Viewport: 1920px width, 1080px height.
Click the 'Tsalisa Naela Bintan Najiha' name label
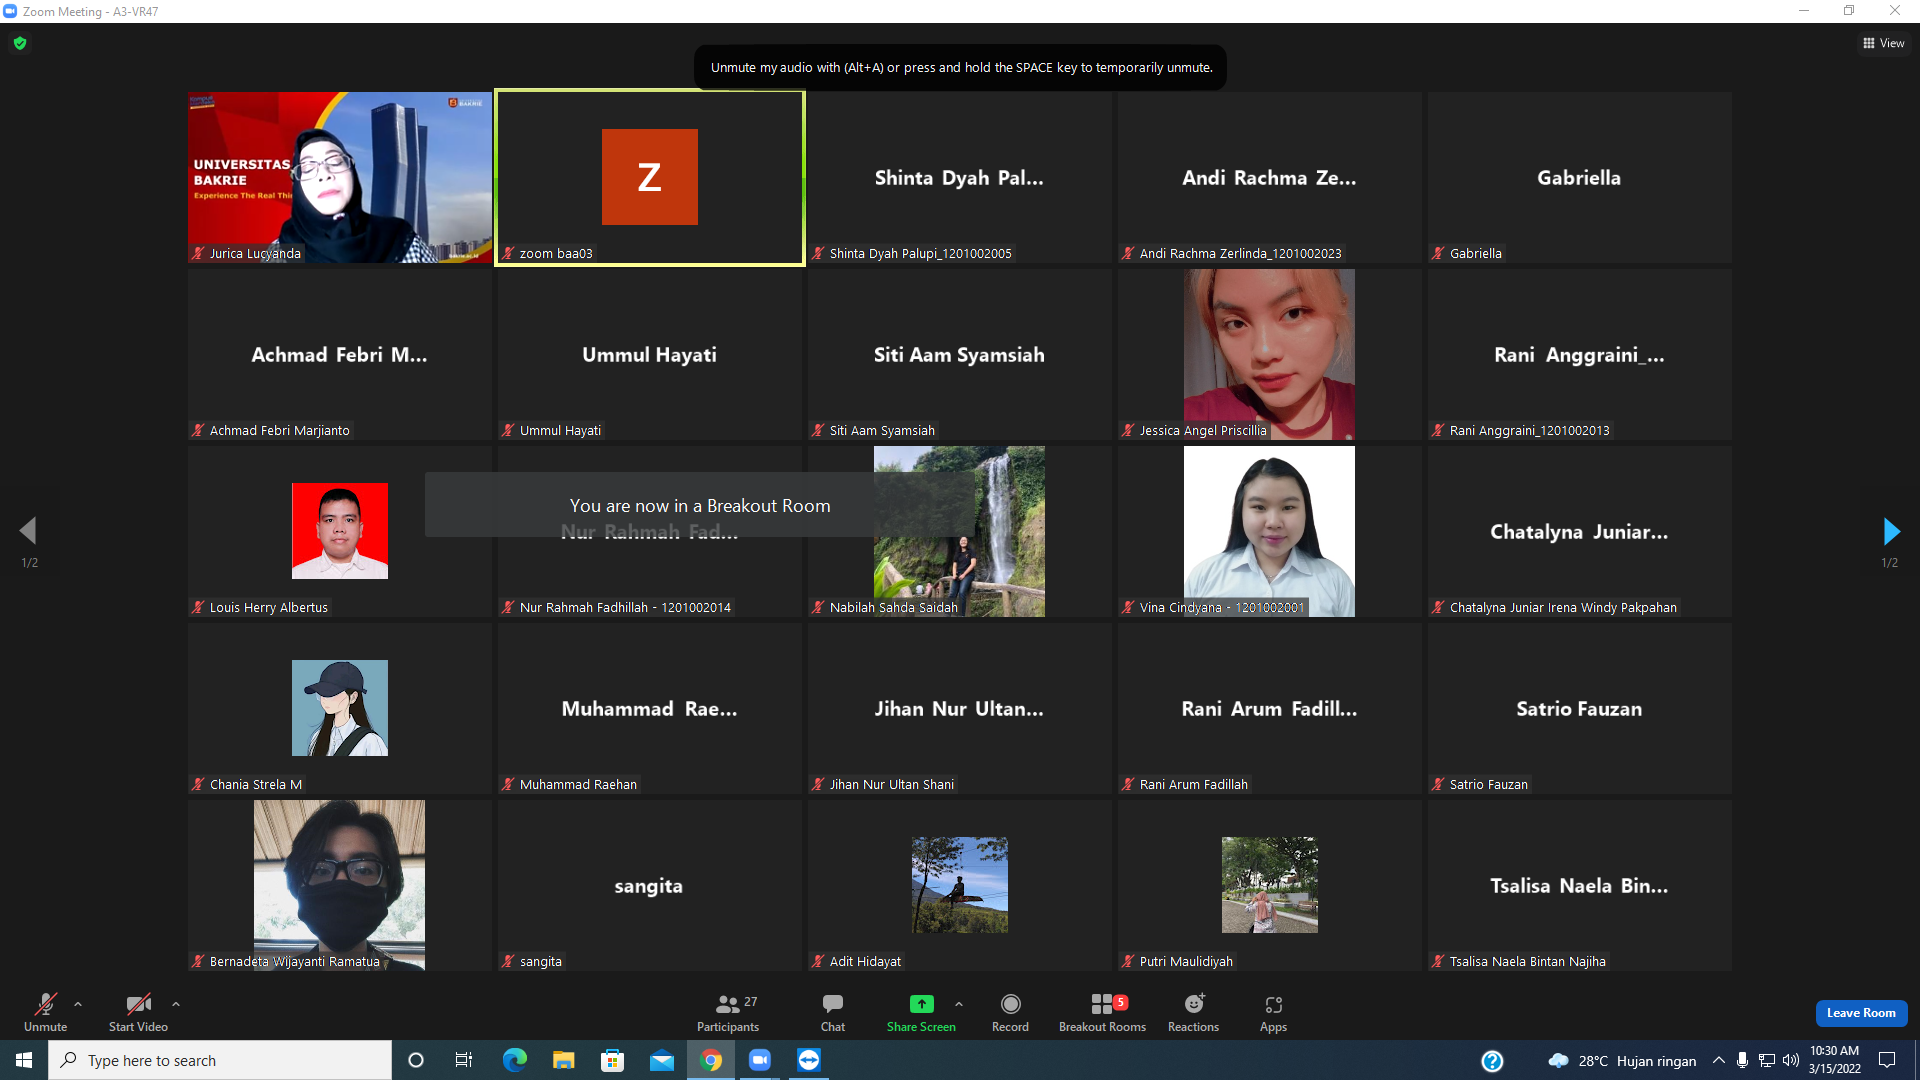click(x=1527, y=962)
